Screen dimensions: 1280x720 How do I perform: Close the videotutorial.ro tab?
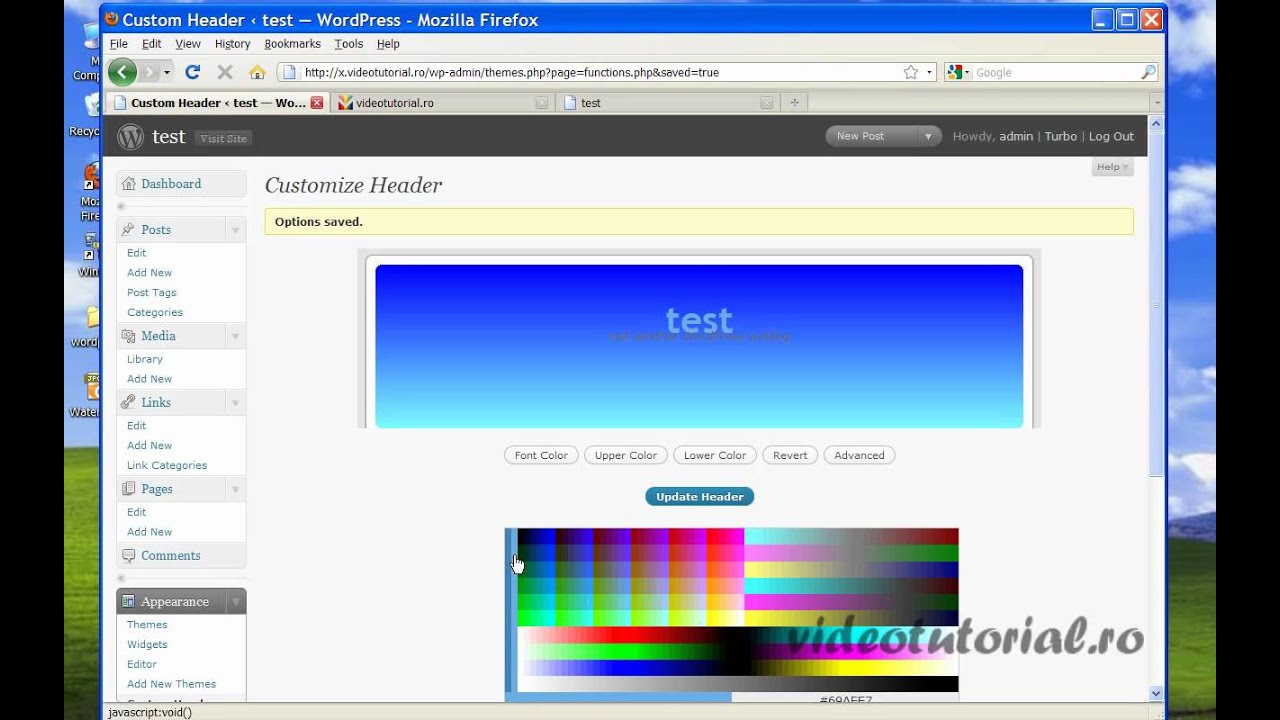[x=542, y=102]
